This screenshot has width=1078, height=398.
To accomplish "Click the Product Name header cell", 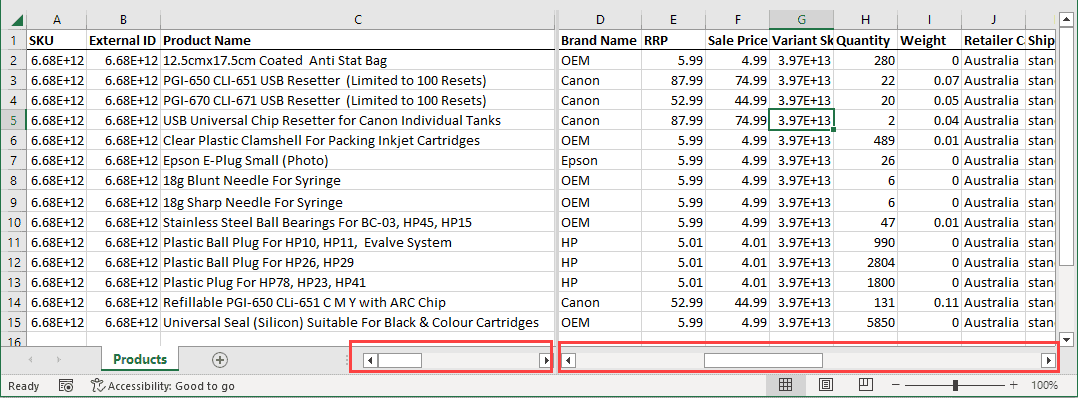I will 358,41.
